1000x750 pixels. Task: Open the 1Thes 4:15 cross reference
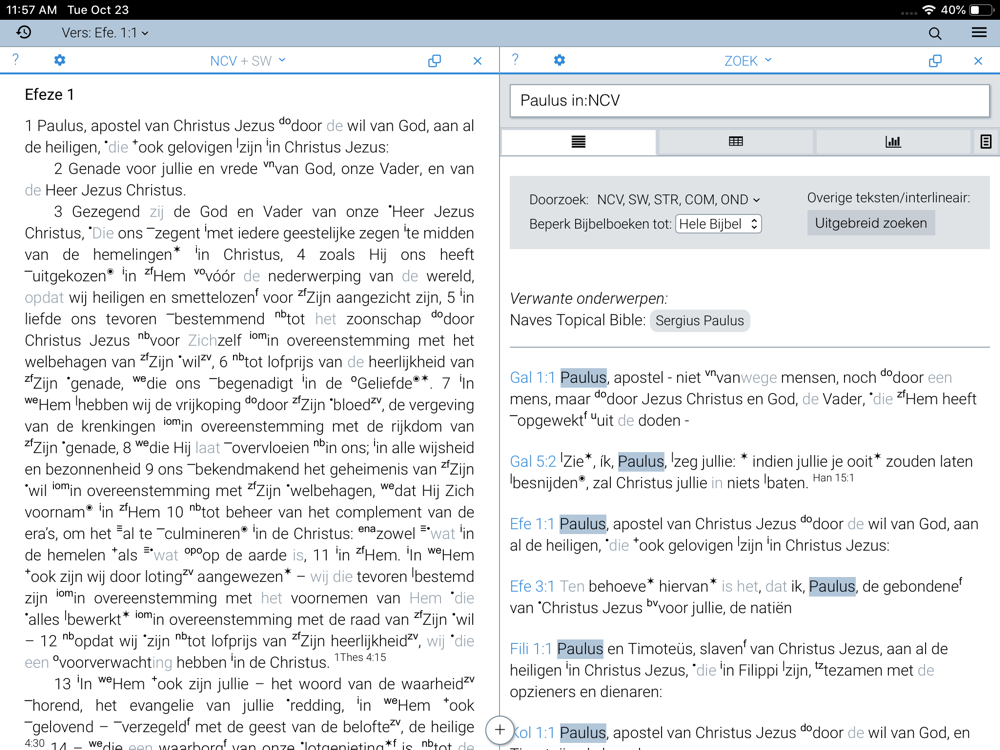(x=360, y=657)
